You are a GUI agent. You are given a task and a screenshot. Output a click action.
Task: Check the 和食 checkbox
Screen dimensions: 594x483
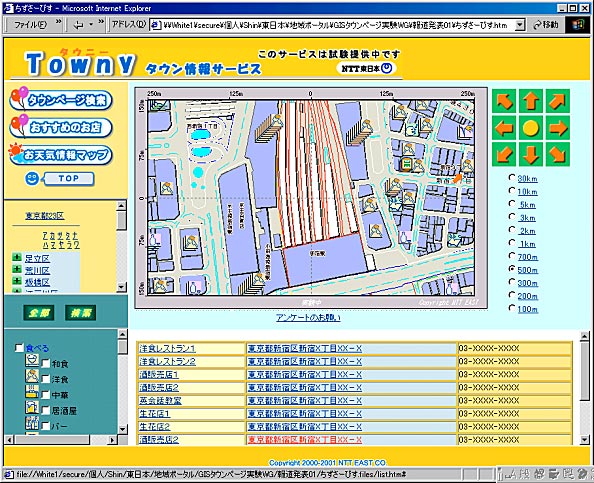coord(45,364)
